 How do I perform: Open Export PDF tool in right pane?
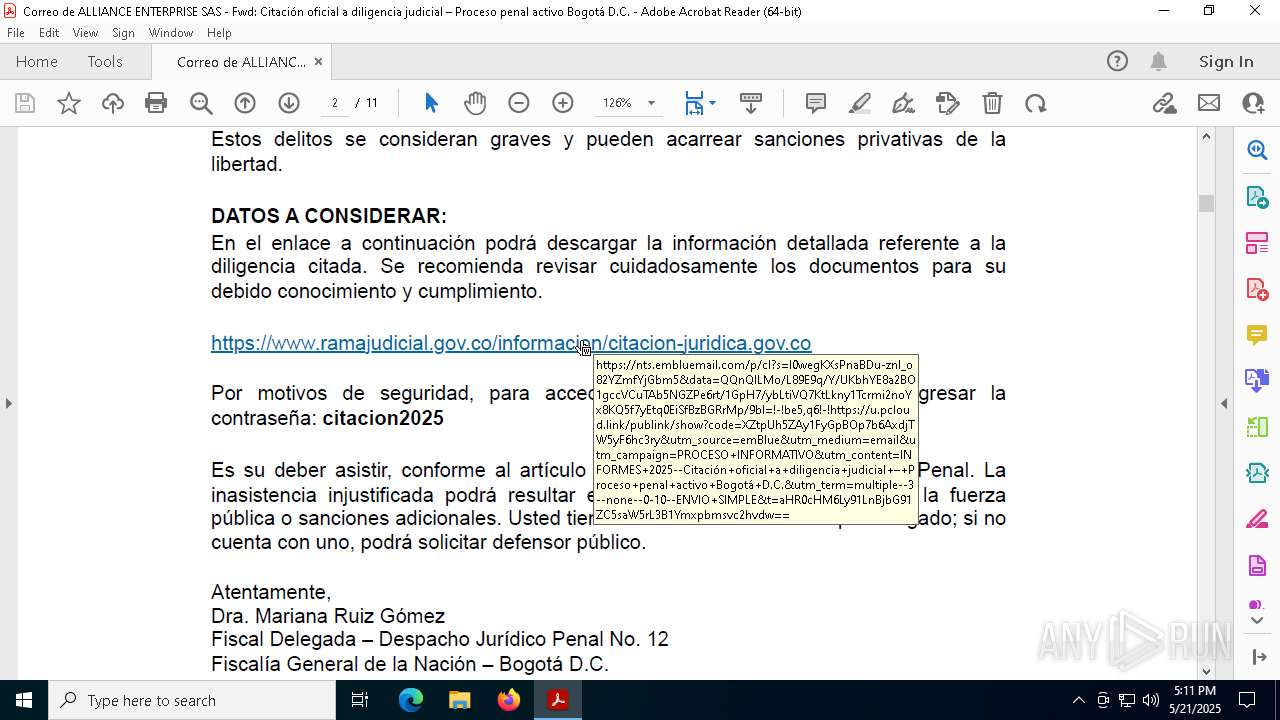tap(1257, 197)
